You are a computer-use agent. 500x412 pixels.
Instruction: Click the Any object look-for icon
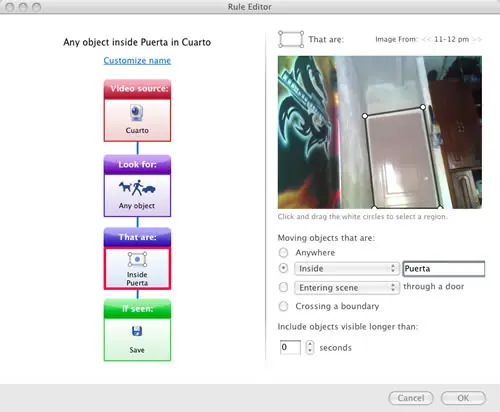point(137,188)
